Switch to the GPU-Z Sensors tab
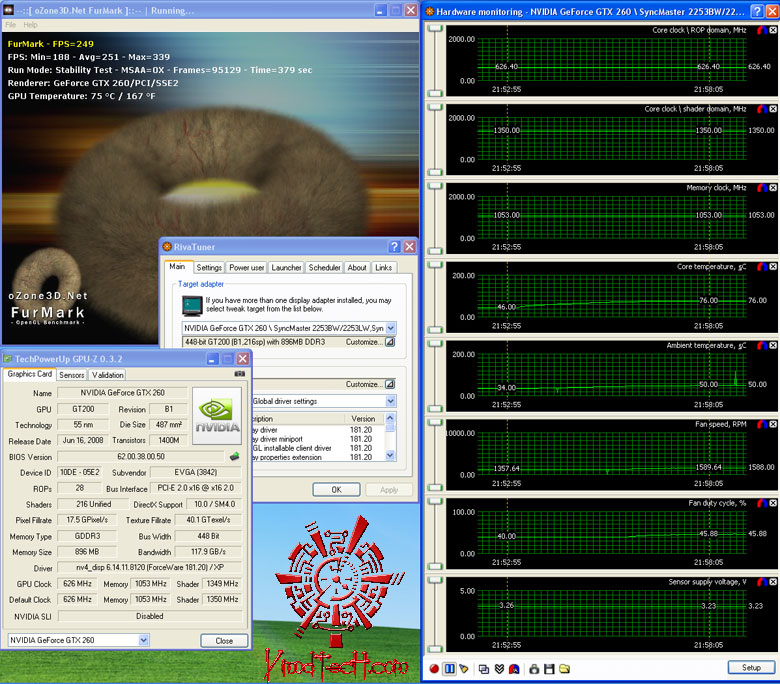 coord(72,375)
